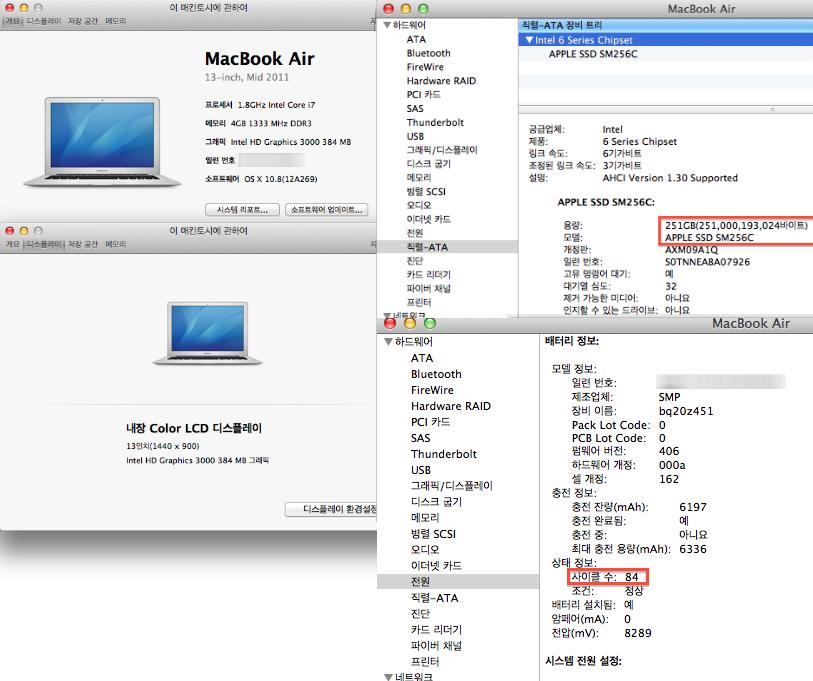
Task: Click the 직렬-ATA 장비 트리 column header
Action: 666,25
